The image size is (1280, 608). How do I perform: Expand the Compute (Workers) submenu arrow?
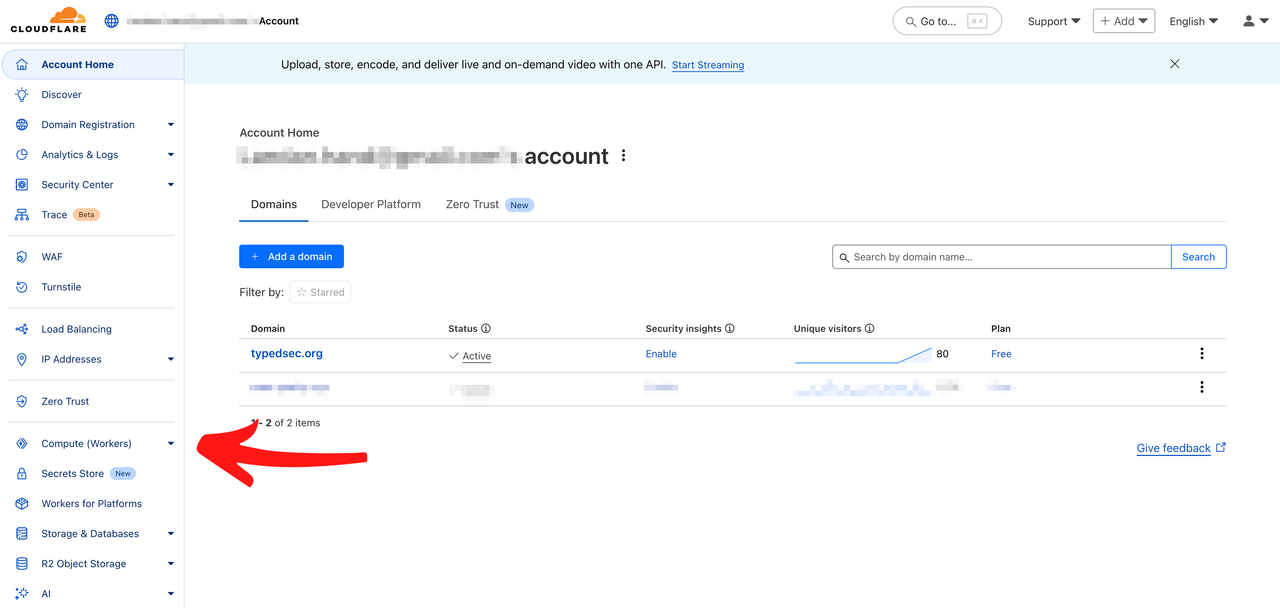(171, 443)
